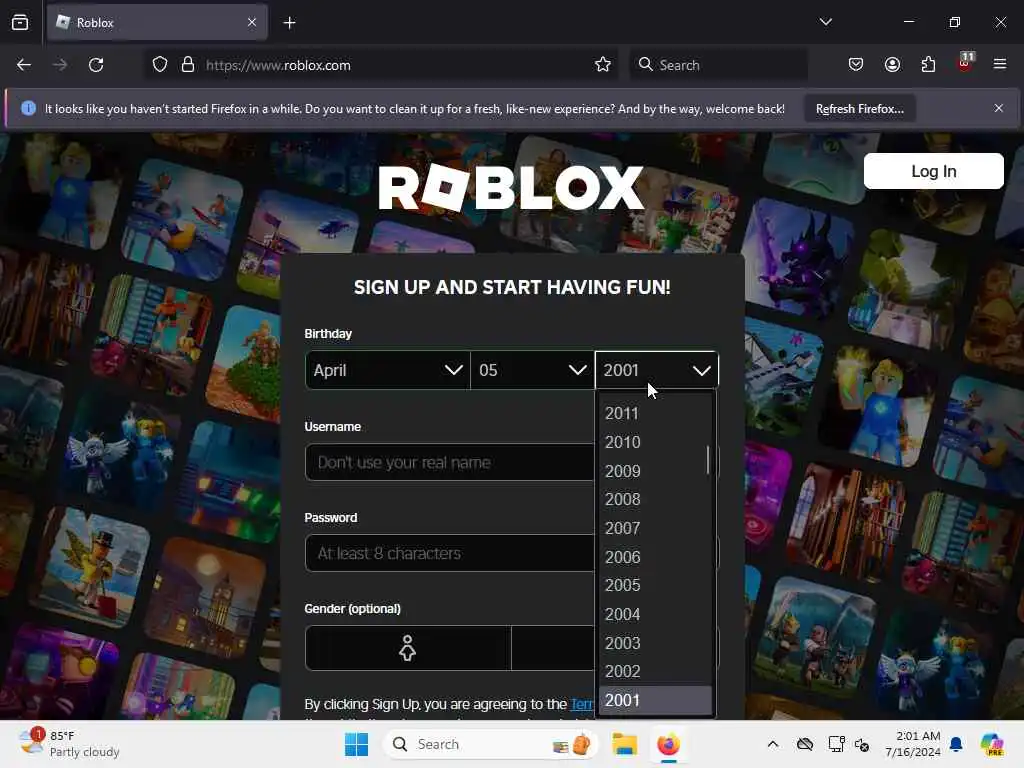This screenshot has width=1024, height=768.
Task: Click the Log In button
Action: click(x=933, y=171)
